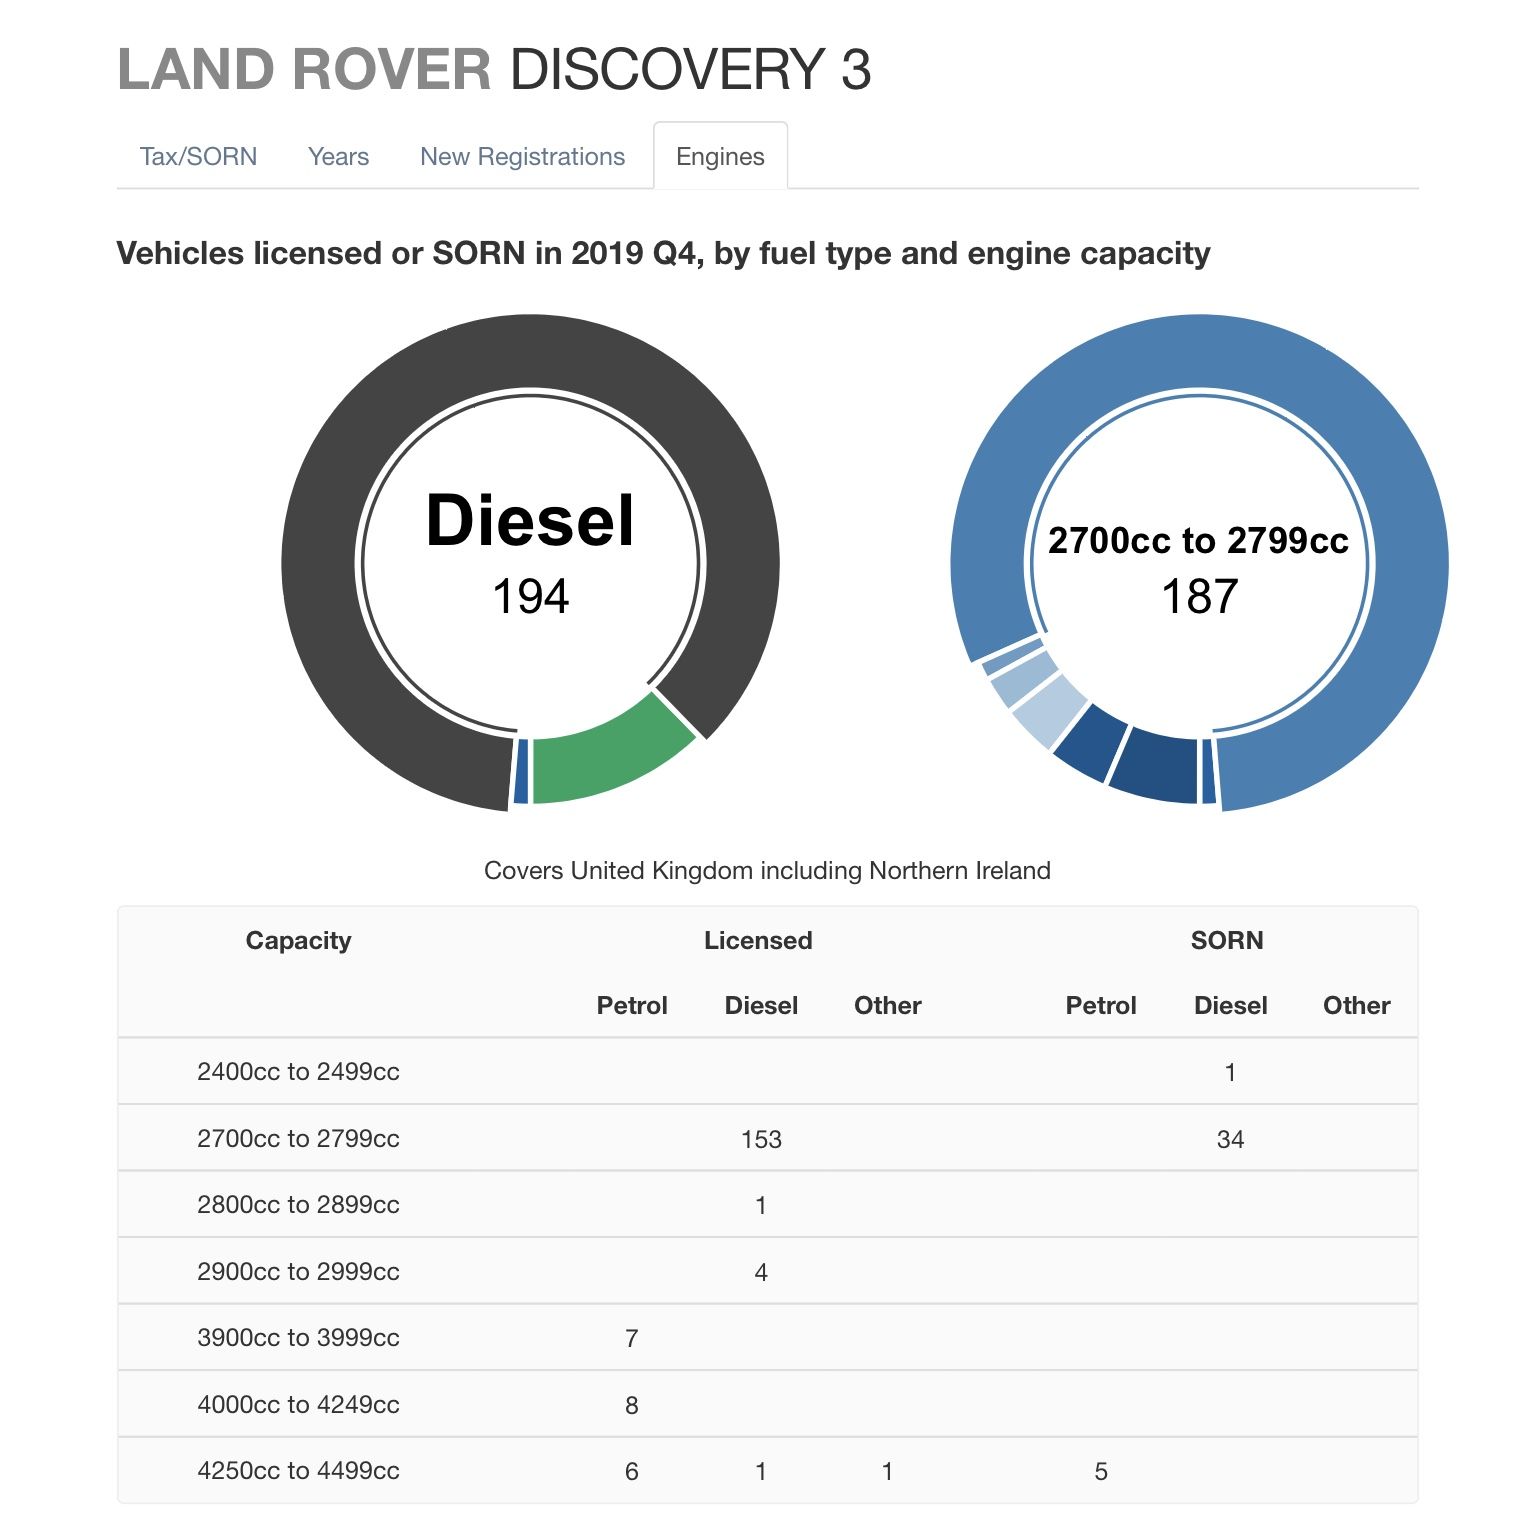Click the palest blue segment in capacity donut
Screen dimensions: 1533x1530
[1050, 712]
